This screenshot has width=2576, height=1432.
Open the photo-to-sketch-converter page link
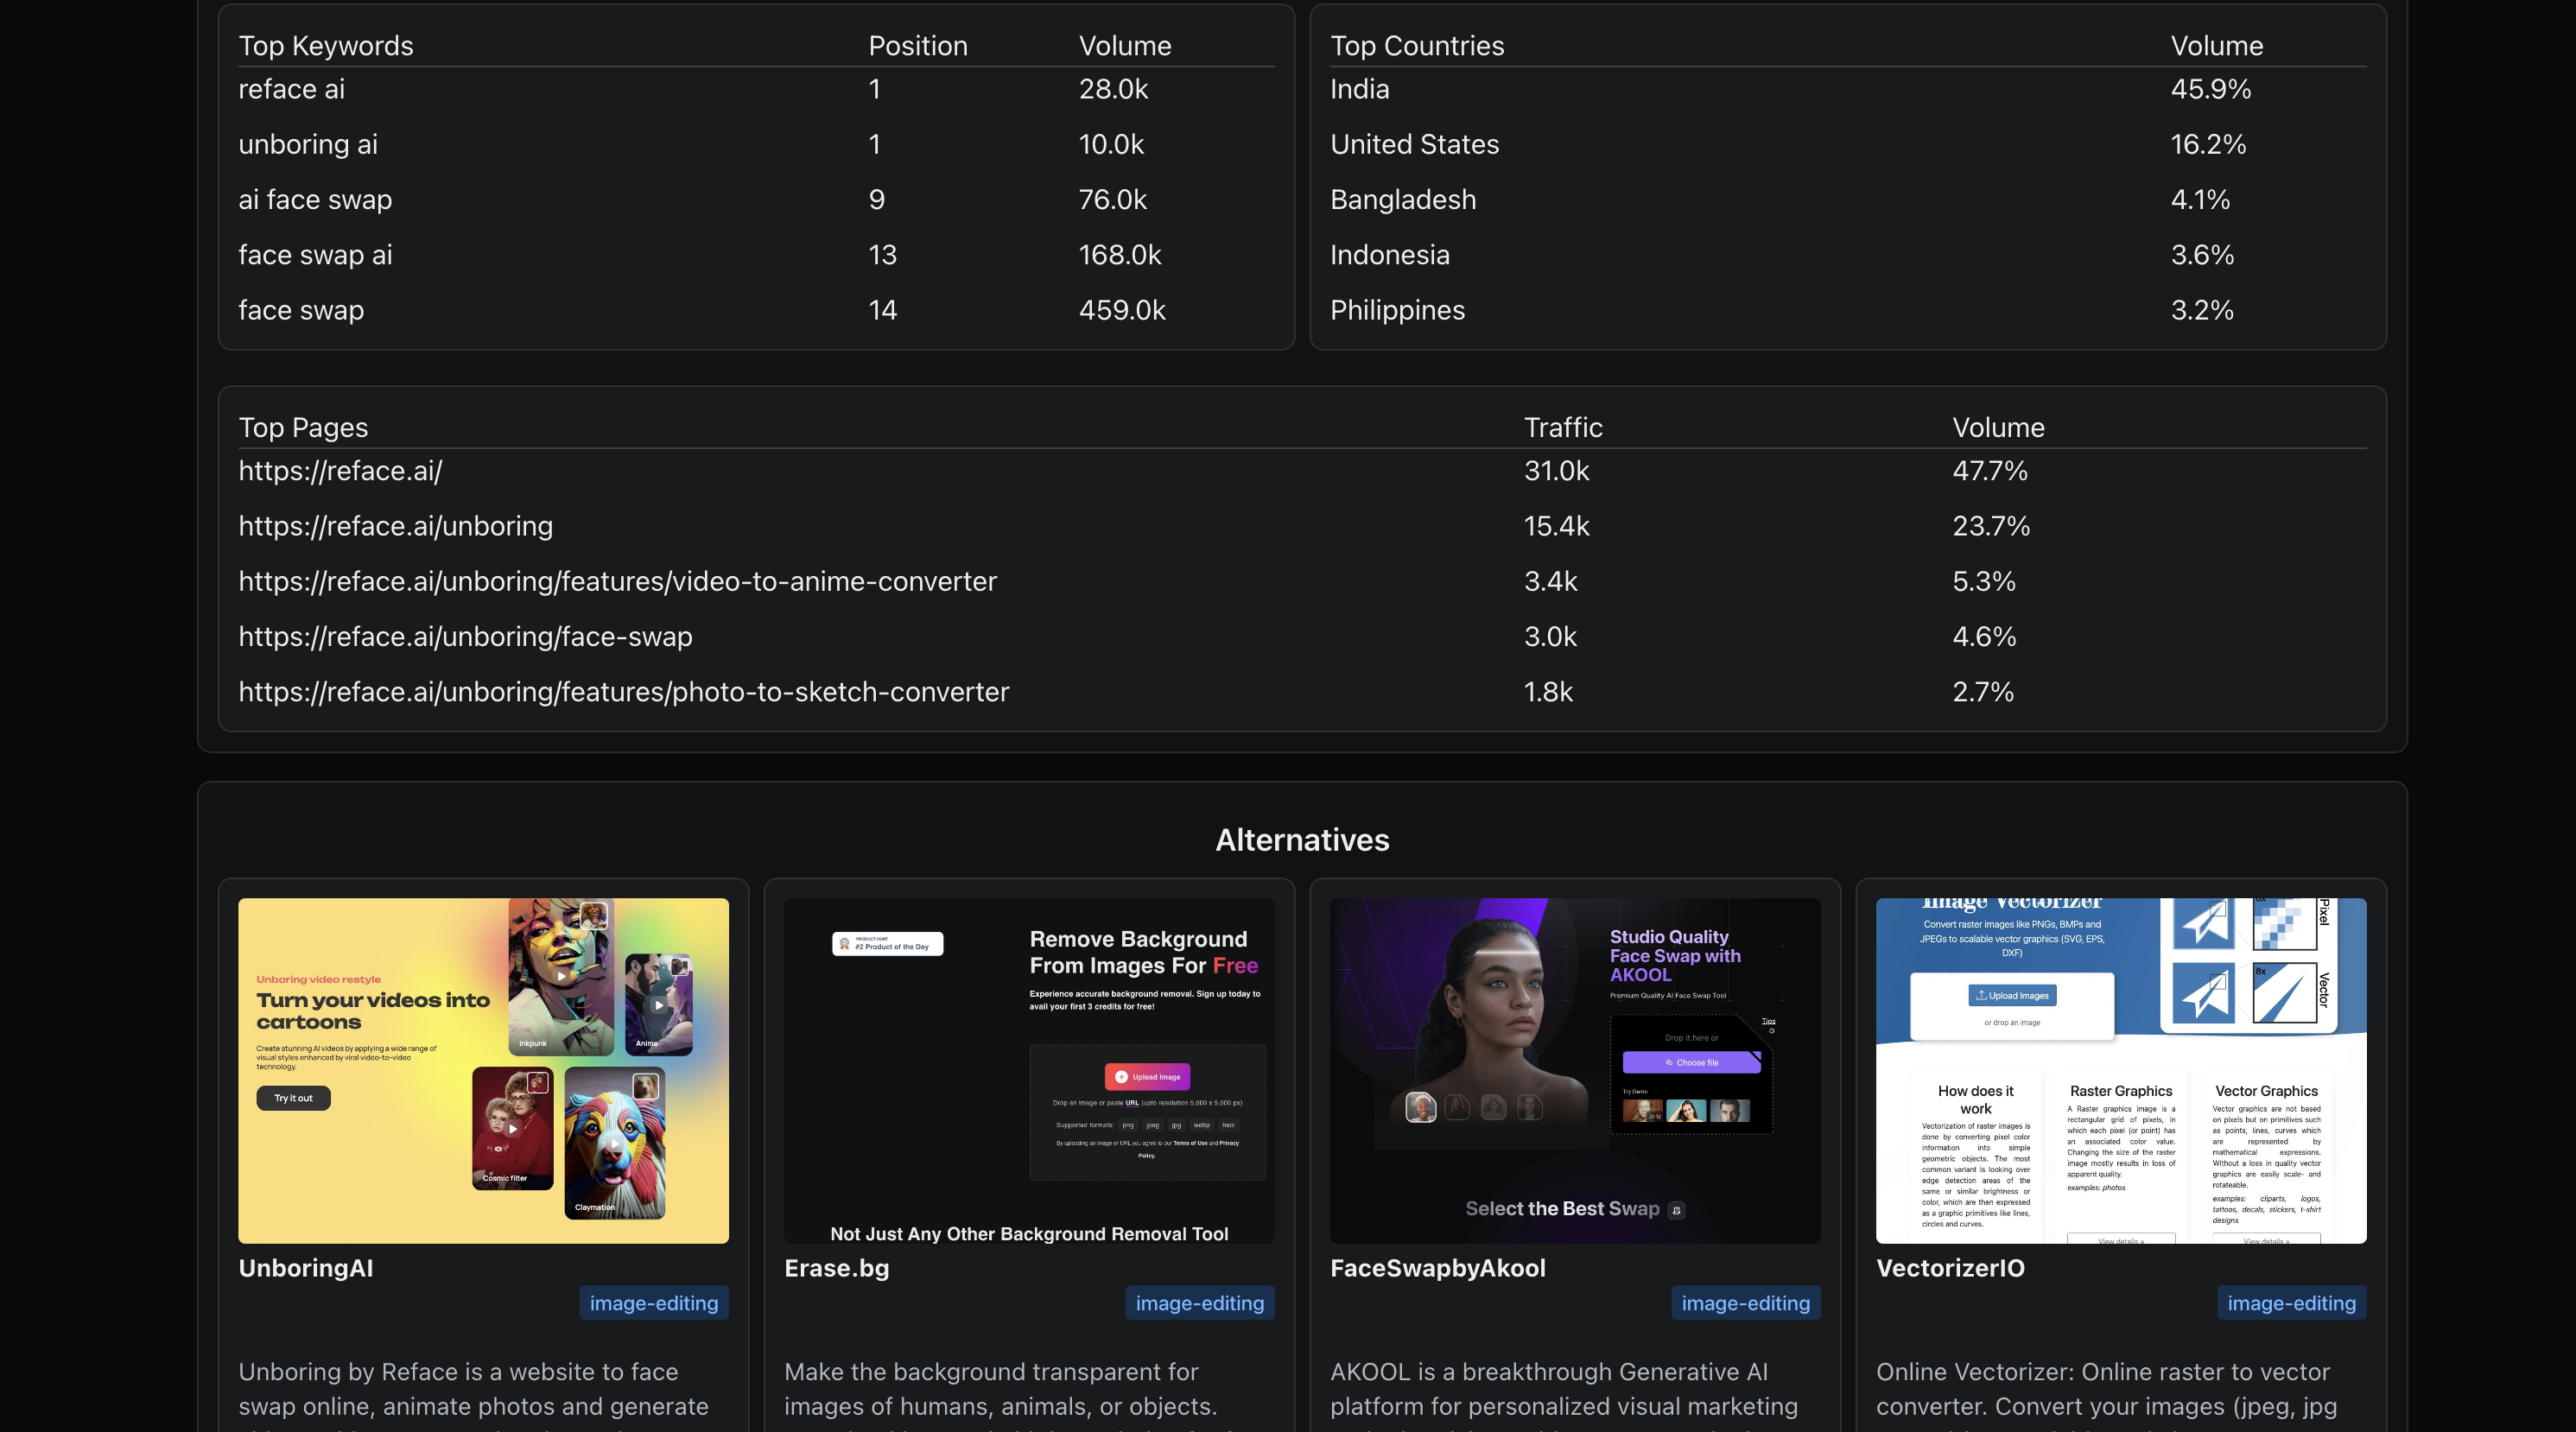[x=623, y=692]
